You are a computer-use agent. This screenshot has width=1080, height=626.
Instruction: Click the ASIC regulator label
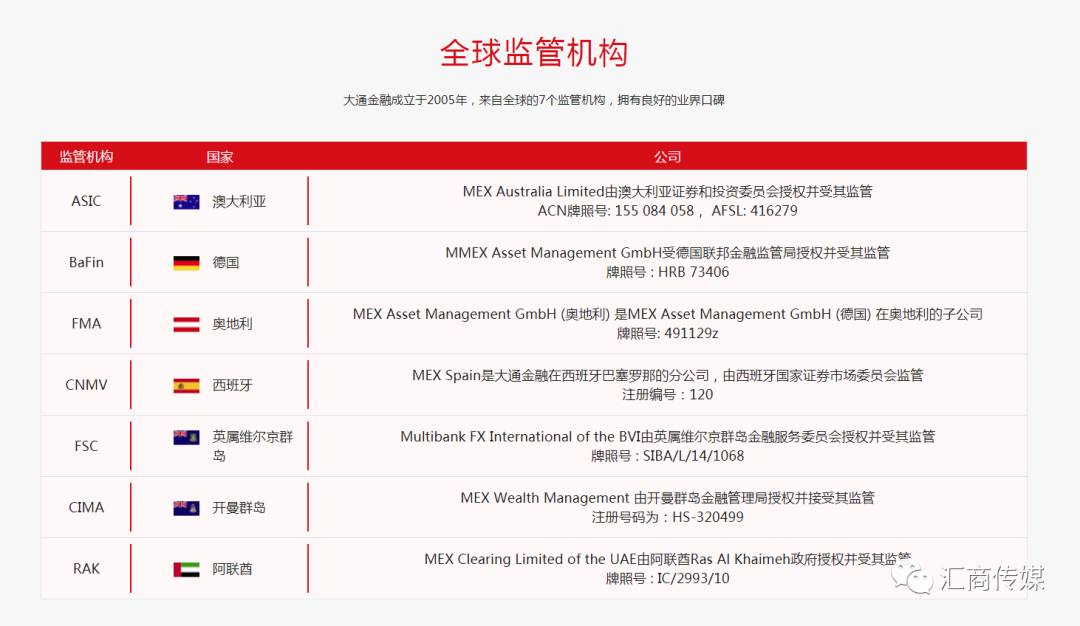pos(86,201)
